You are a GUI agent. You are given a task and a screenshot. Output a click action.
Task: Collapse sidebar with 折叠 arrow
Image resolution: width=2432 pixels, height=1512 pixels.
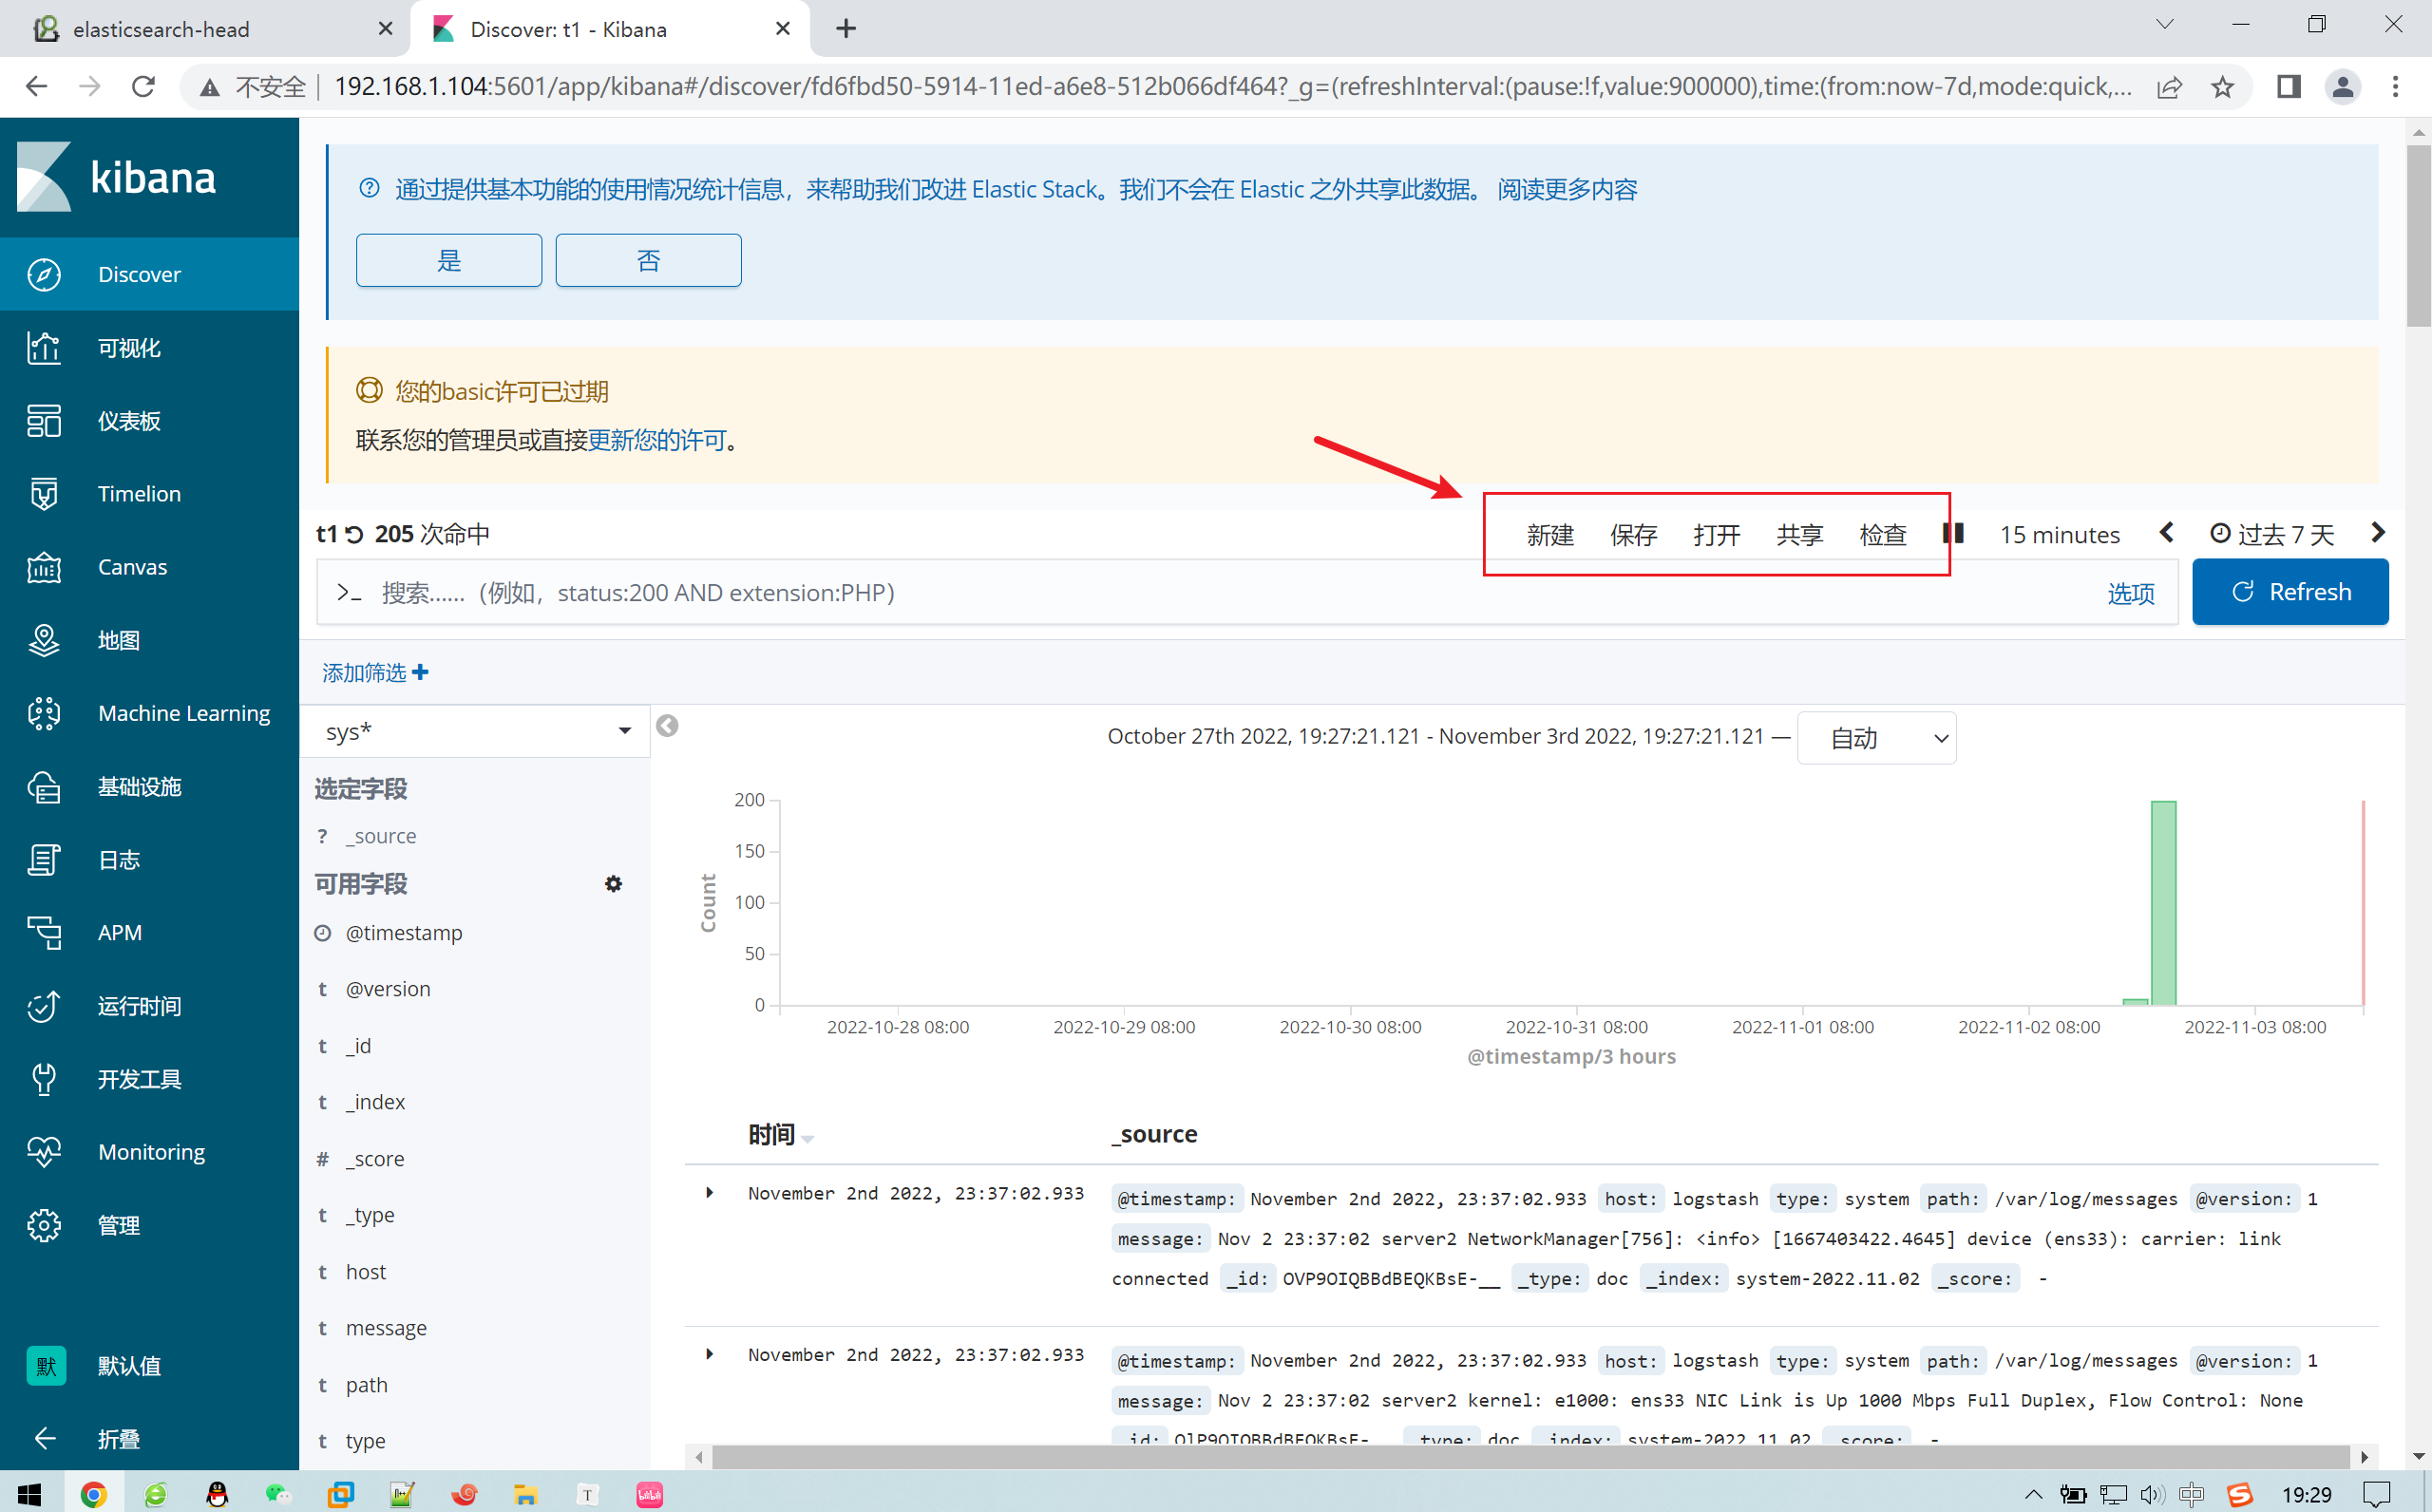44,1439
